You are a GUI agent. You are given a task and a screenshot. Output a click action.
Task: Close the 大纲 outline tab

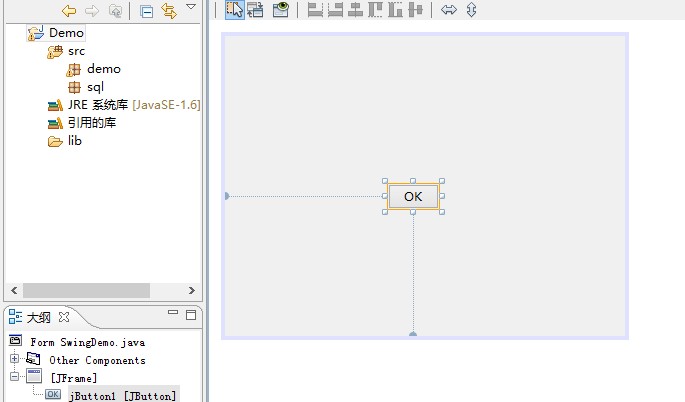point(64,317)
